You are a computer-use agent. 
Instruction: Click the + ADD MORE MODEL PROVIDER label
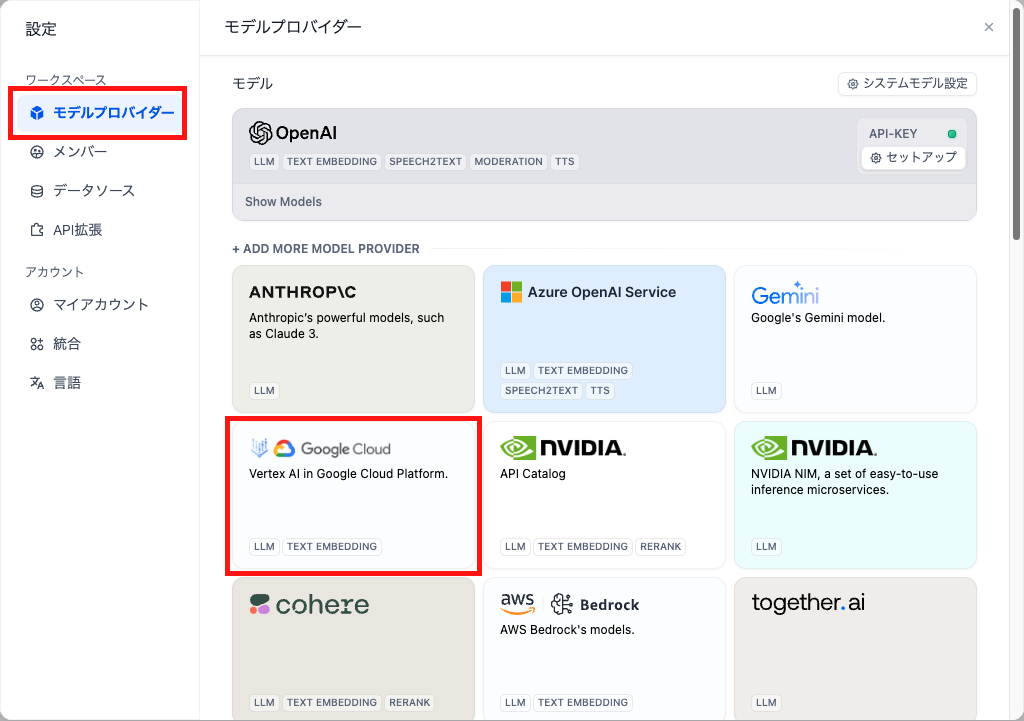click(x=326, y=249)
